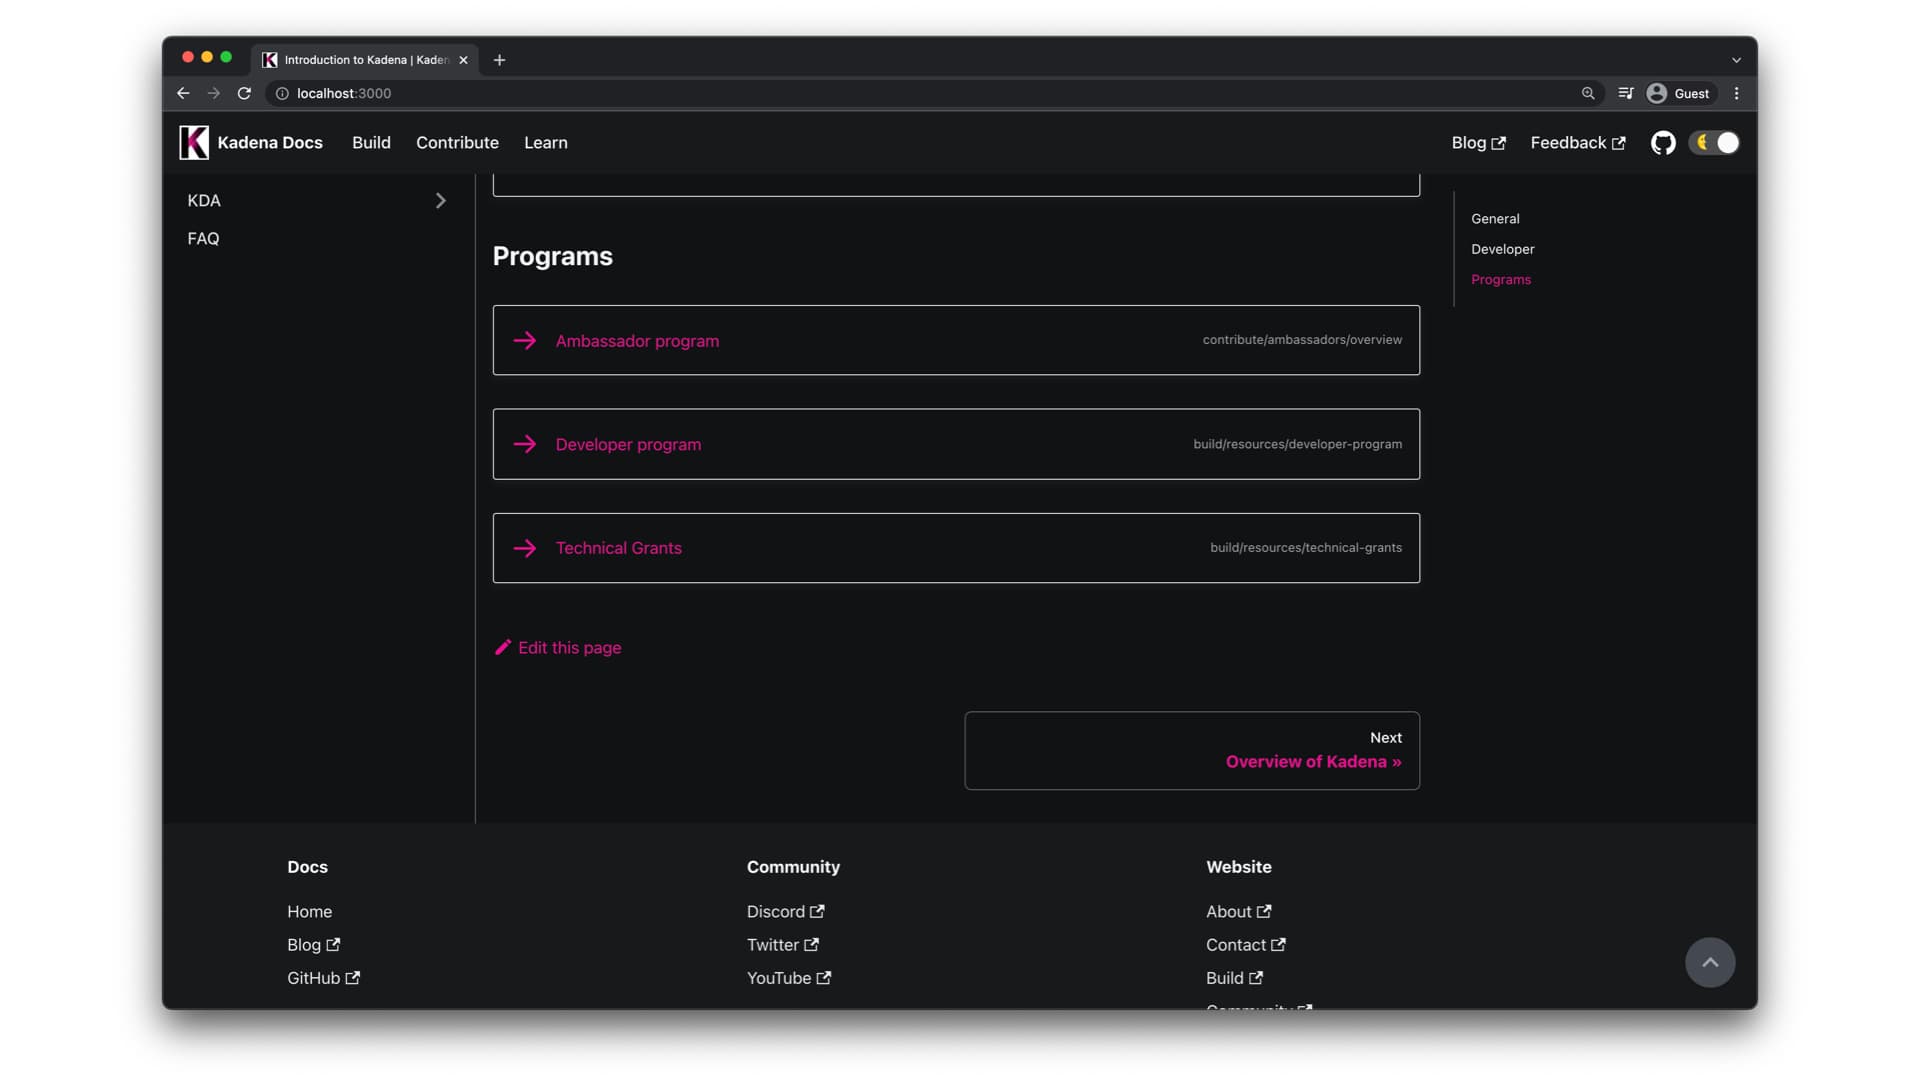The height and width of the screenshot is (1080, 1920).
Task: Close the Introduction to Kadena tab
Action: (x=463, y=60)
